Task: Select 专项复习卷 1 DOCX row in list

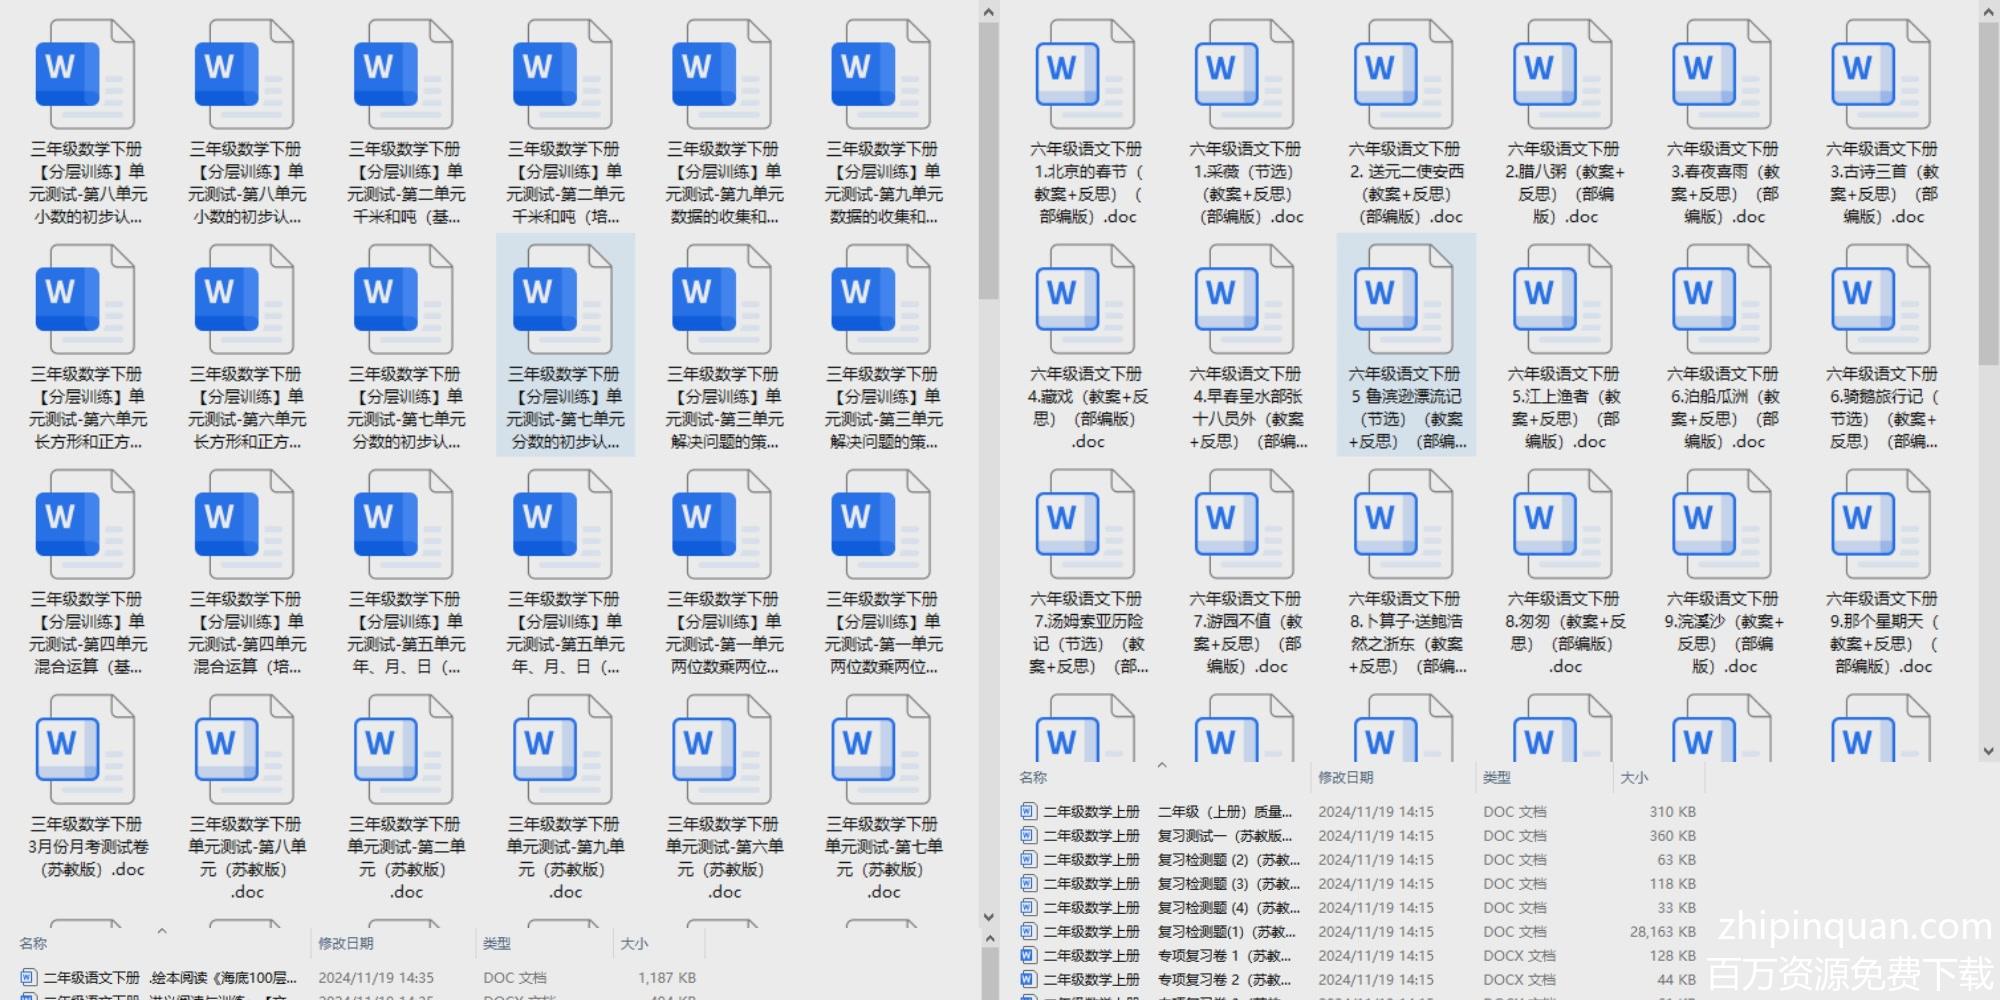Action: pyautogui.click(x=1224, y=956)
